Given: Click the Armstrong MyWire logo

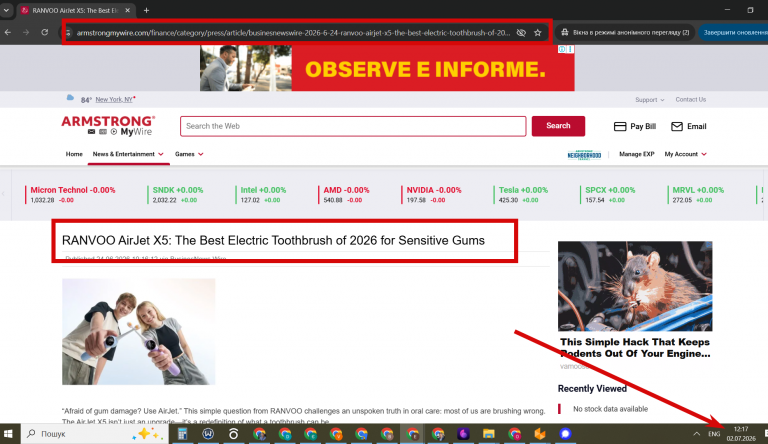Looking at the screenshot, I should tap(108, 125).
